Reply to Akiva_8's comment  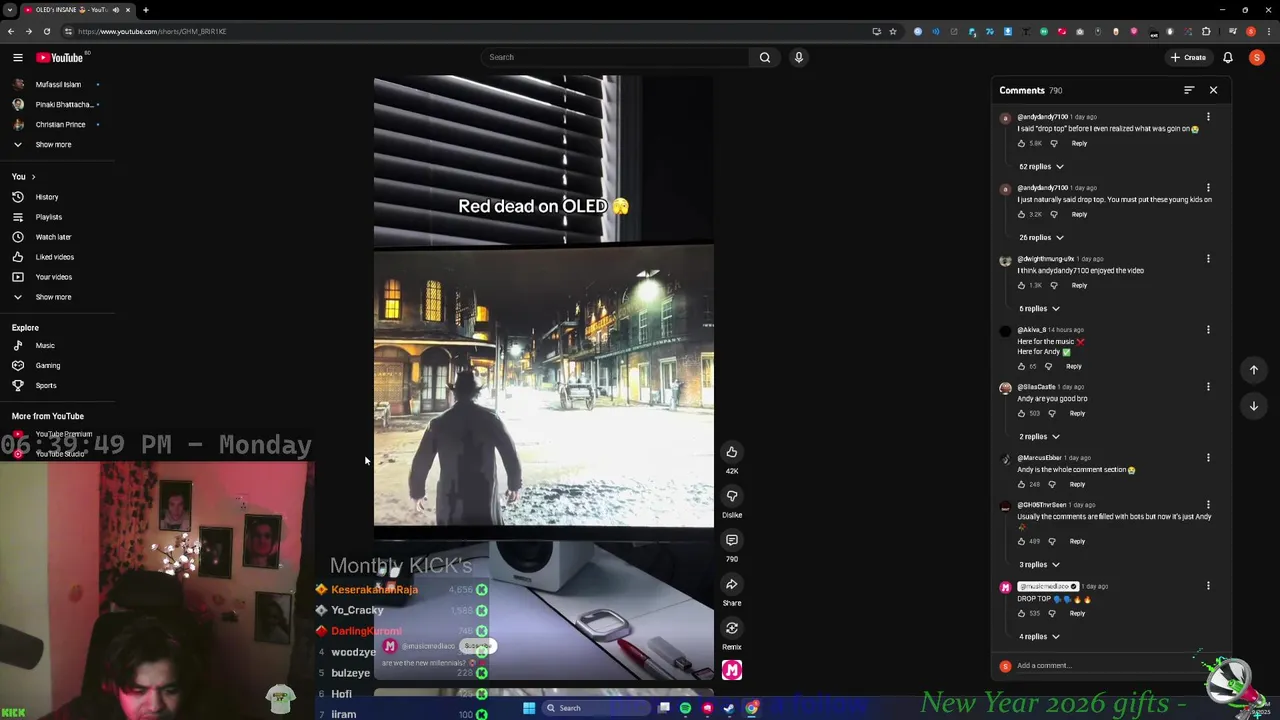pyautogui.click(x=1073, y=366)
